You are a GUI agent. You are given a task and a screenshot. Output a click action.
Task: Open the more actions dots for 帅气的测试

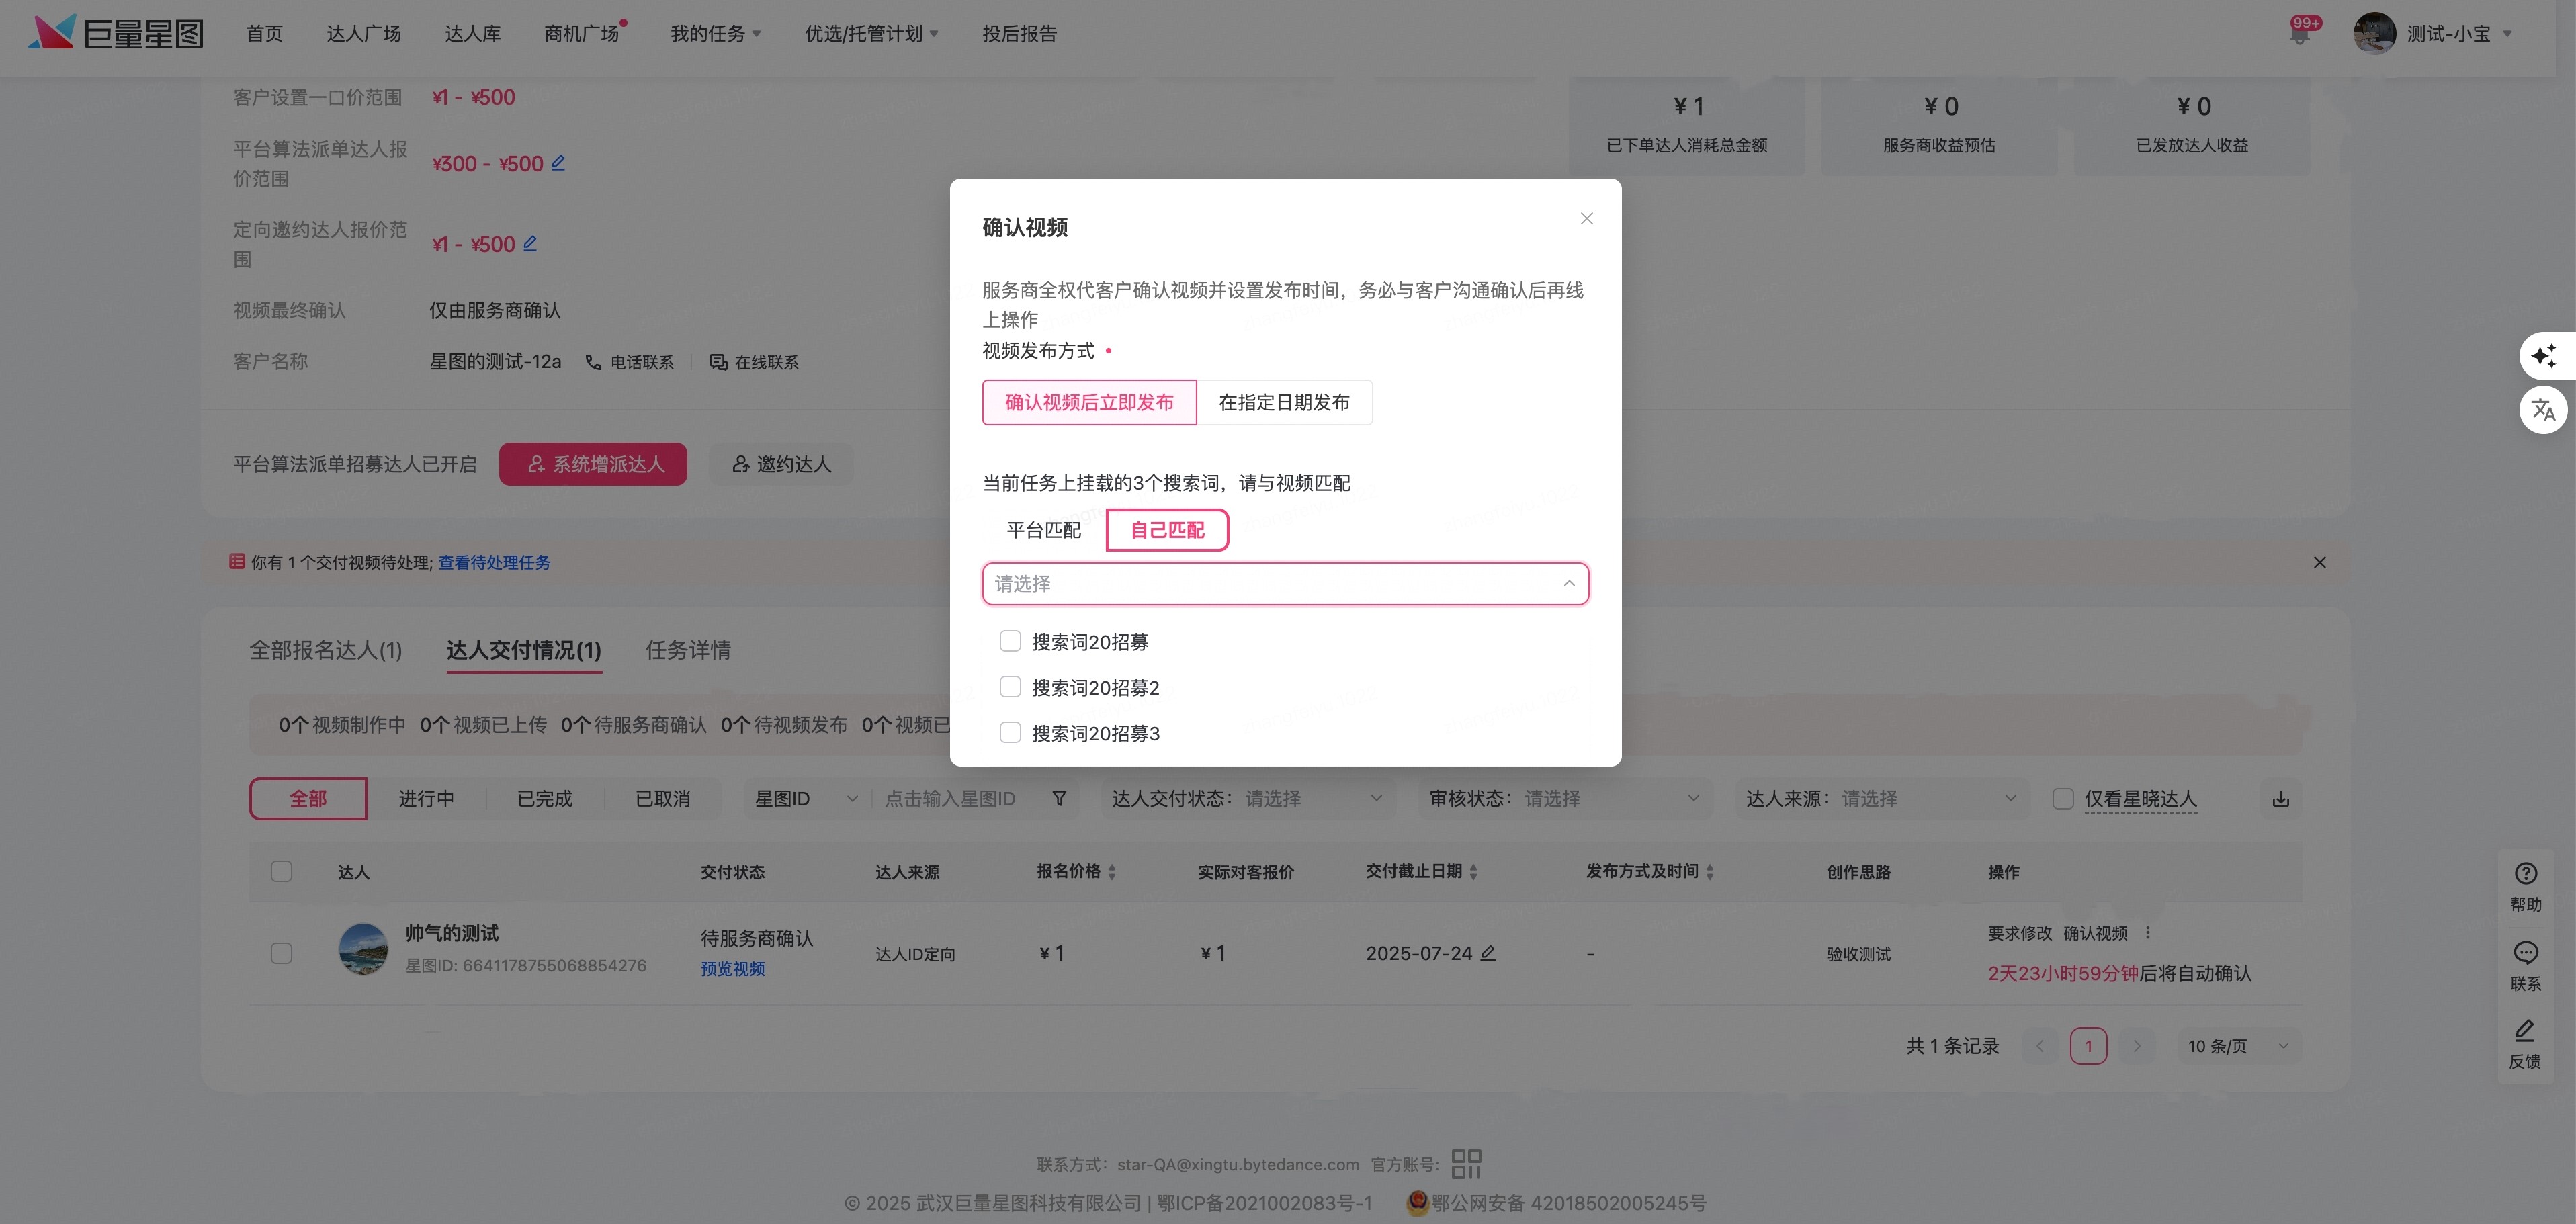pos(2147,933)
